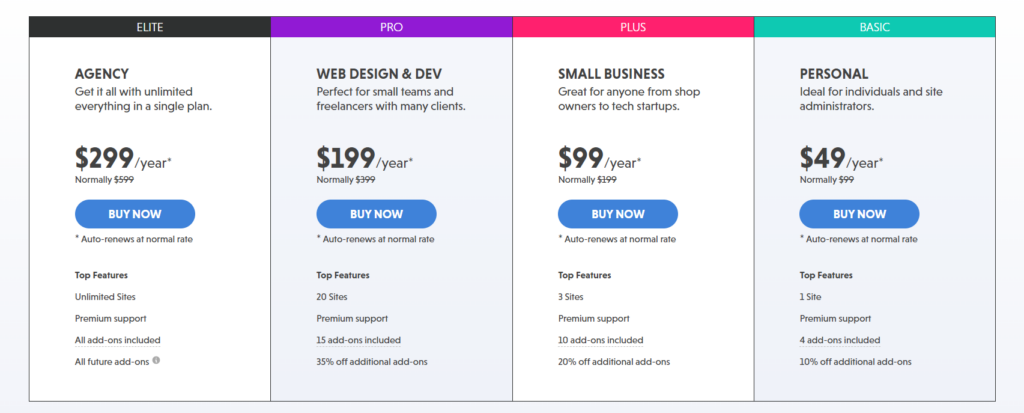Click the info icon beside All future add-ons
Screen dimensions: 1024x413
click(x=156, y=360)
